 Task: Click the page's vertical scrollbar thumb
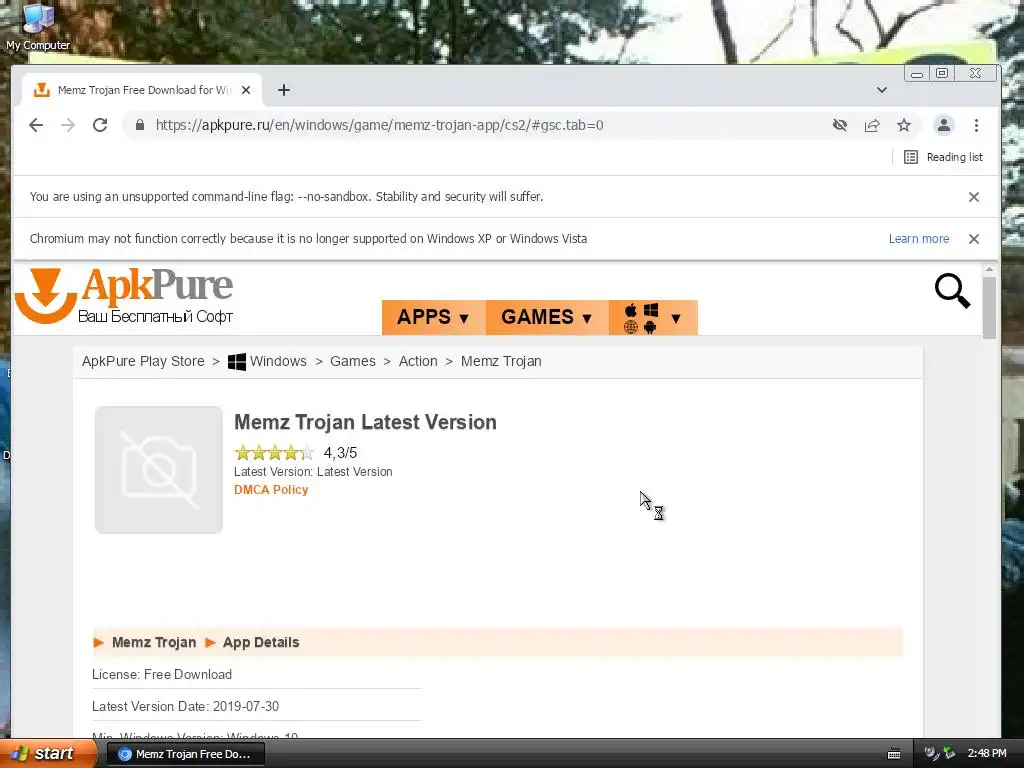(x=989, y=308)
